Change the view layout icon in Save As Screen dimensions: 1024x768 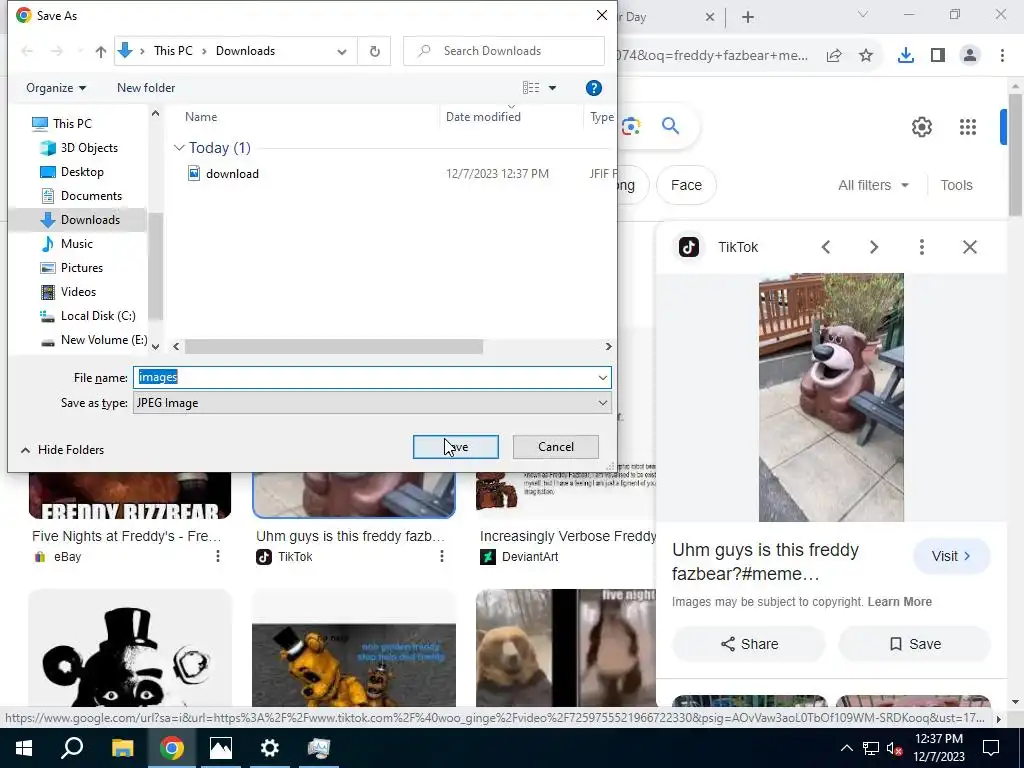(531, 88)
